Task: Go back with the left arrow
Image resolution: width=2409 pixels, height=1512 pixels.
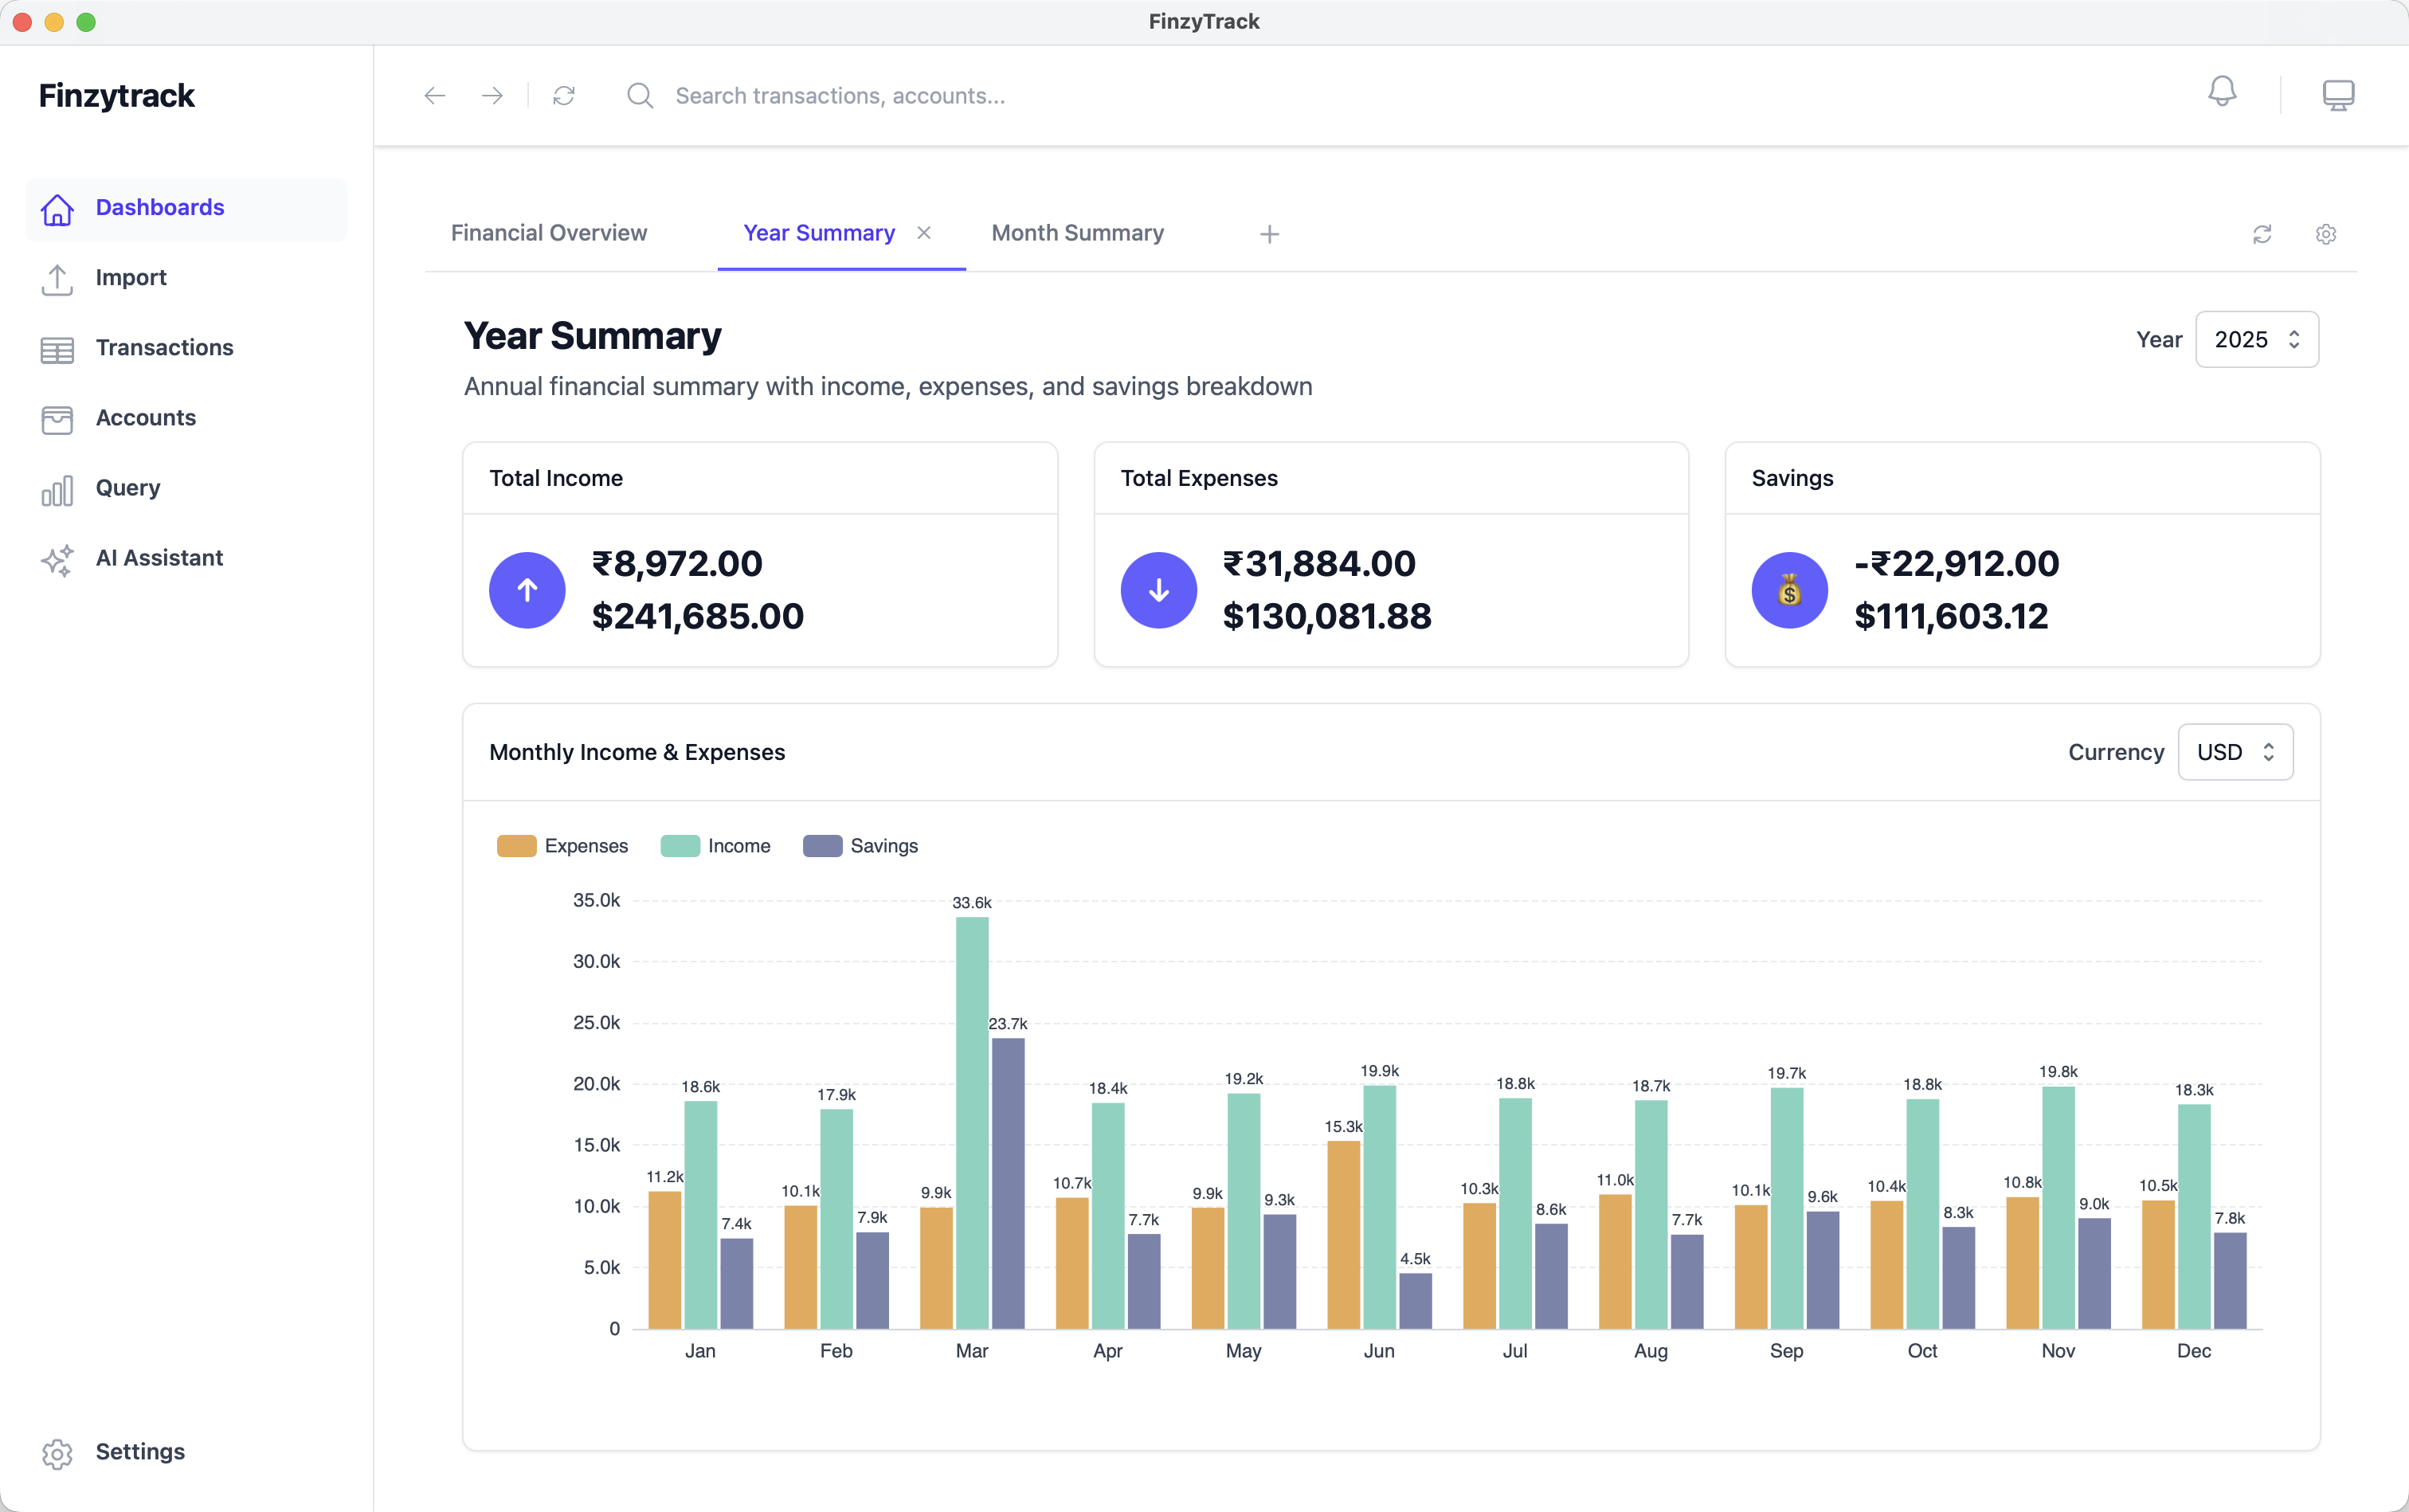Action: [x=434, y=96]
